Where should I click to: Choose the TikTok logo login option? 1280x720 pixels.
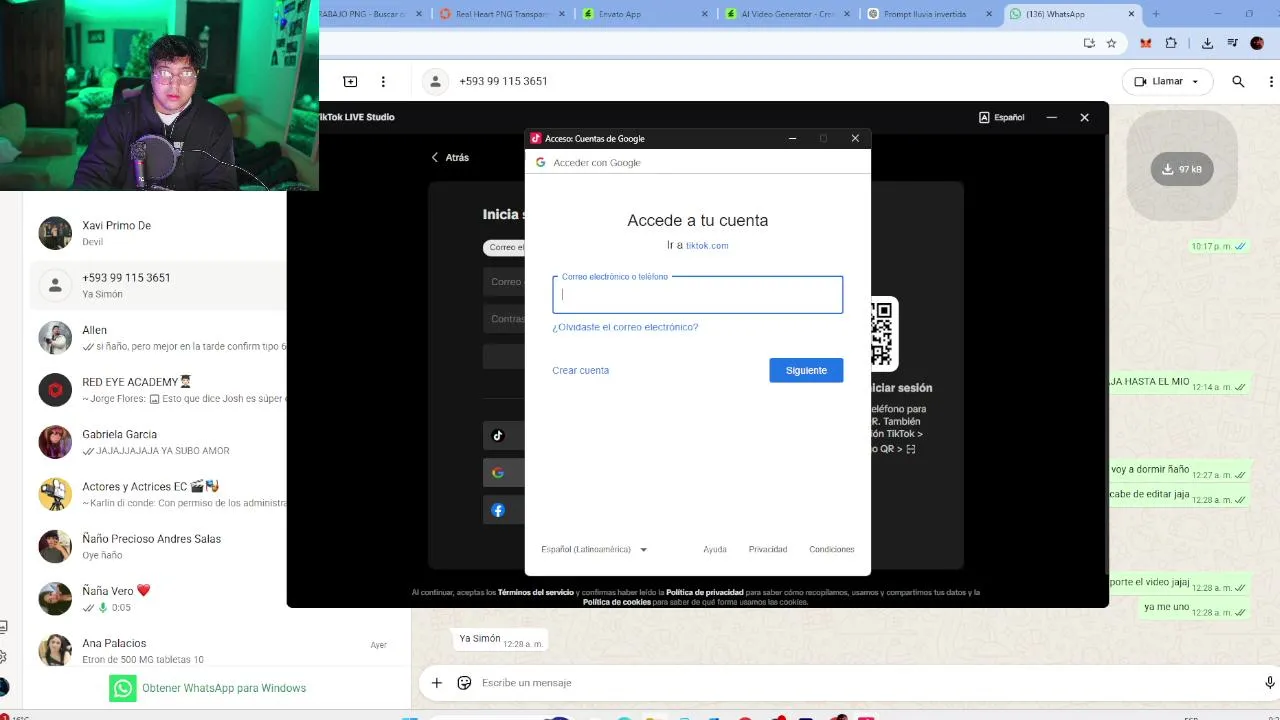(498, 435)
